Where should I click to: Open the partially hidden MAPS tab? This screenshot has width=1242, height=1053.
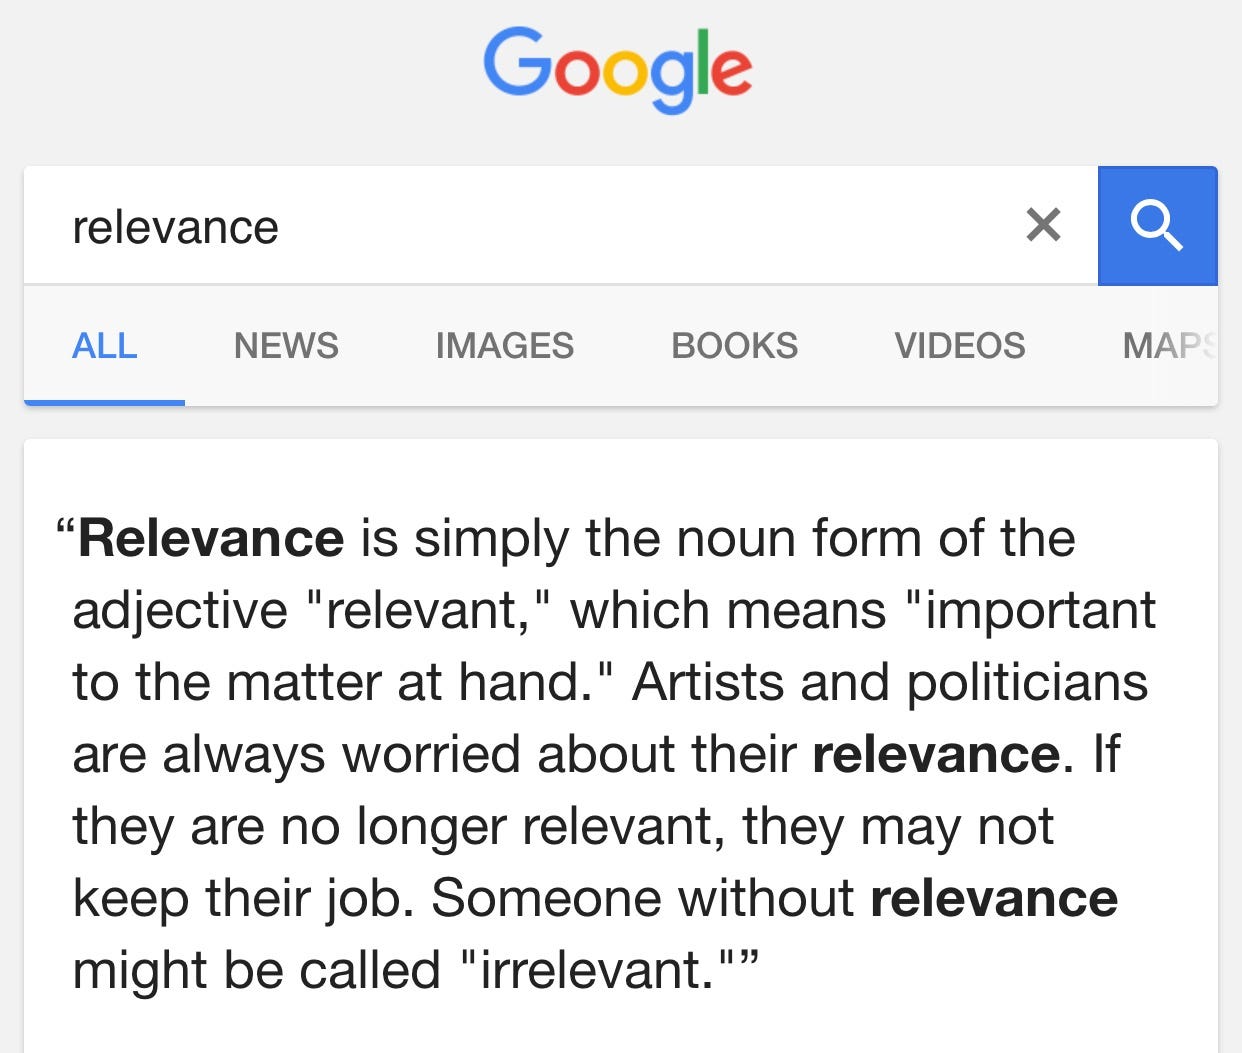coord(1169,346)
